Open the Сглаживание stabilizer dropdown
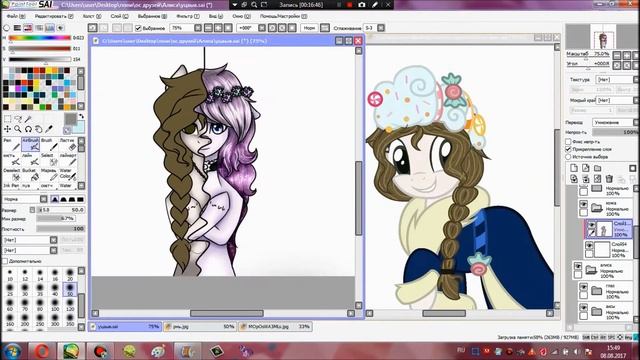 click(x=381, y=28)
